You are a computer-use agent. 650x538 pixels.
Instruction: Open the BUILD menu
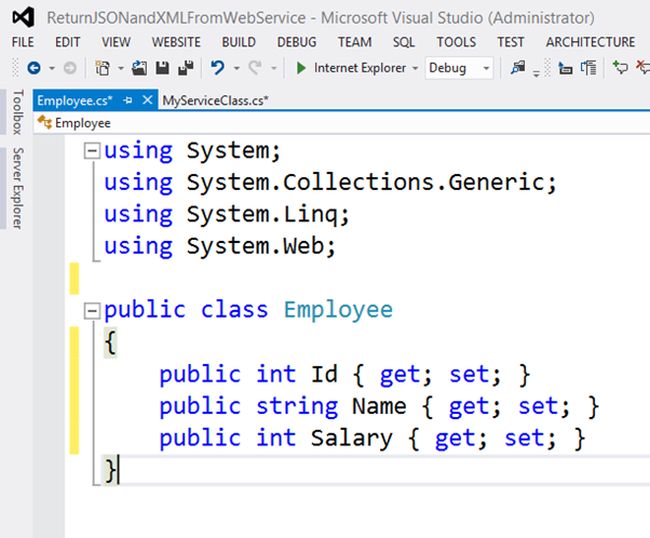click(238, 42)
